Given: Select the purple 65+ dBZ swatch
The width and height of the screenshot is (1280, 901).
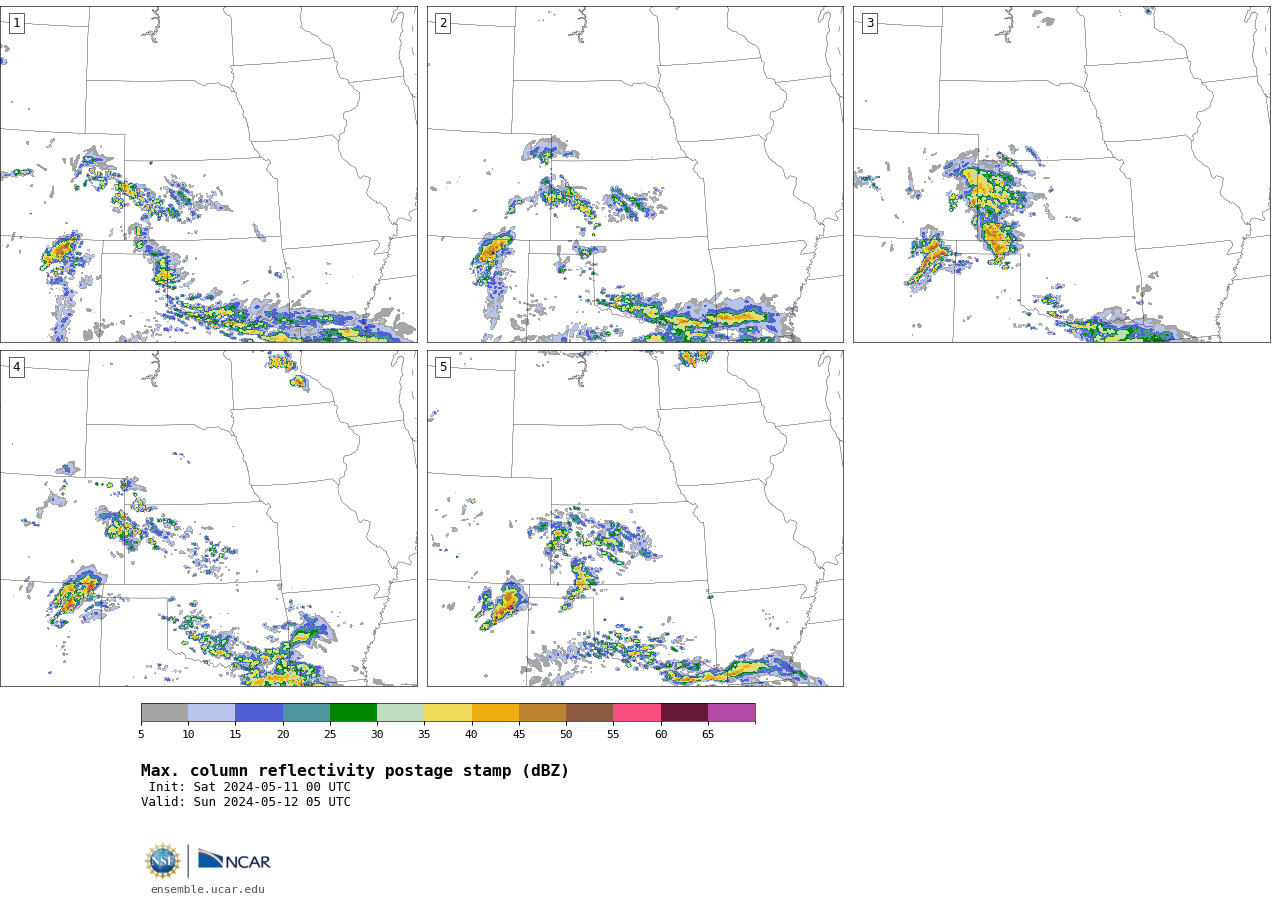Looking at the screenshot, I should pos(731,712).
